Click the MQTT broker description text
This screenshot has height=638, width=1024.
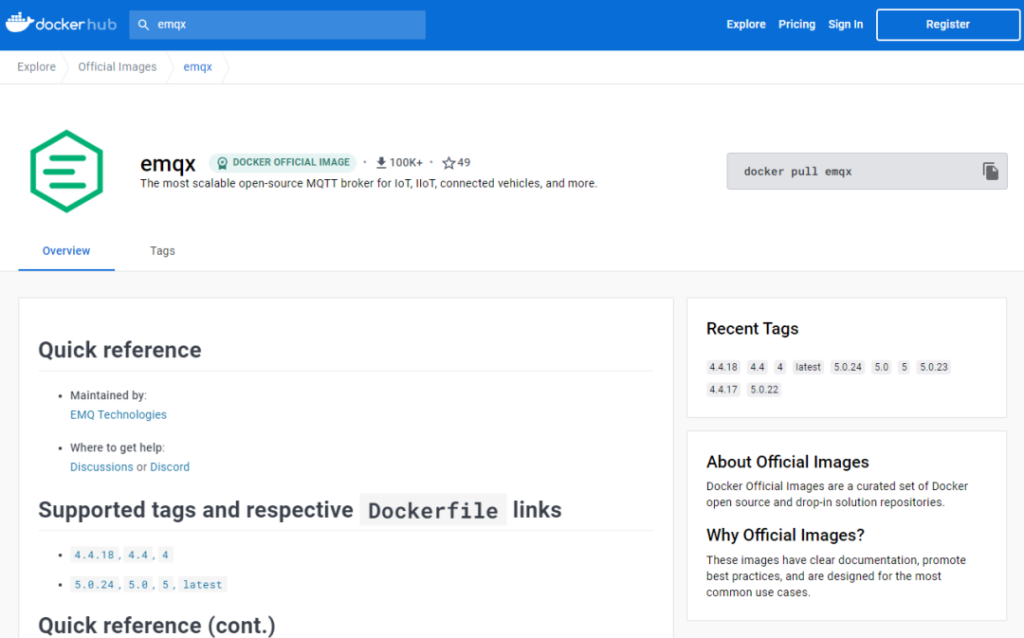tap(368, 183)
